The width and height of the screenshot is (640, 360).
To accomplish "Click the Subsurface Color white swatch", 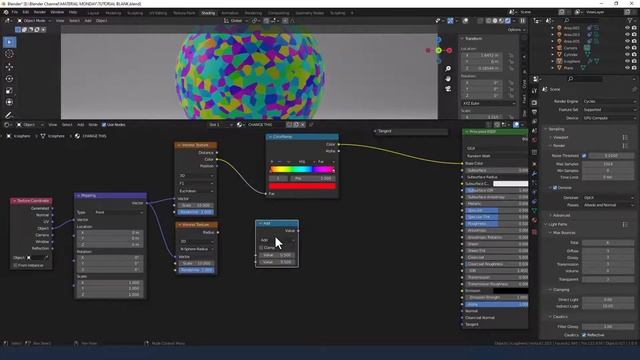I will point(510,184).
